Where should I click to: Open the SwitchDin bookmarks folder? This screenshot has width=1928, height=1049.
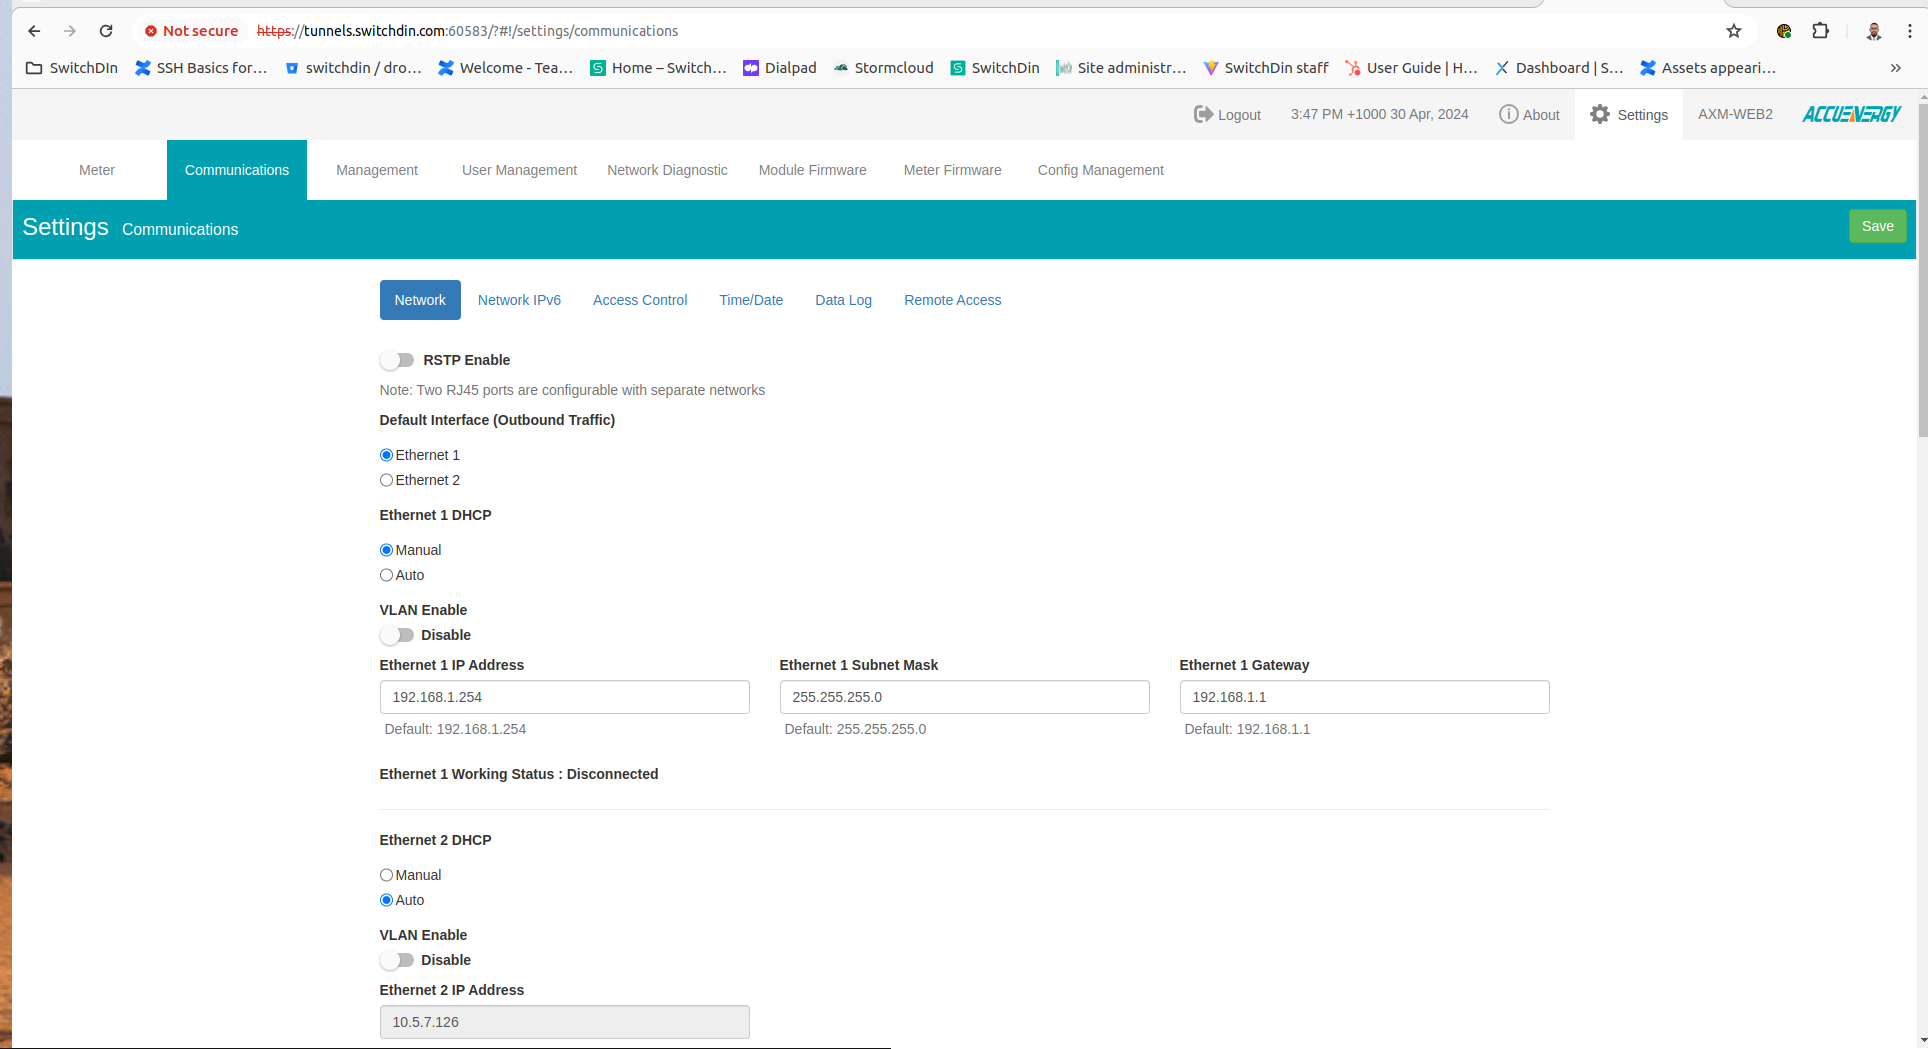[x=72, y=68]
